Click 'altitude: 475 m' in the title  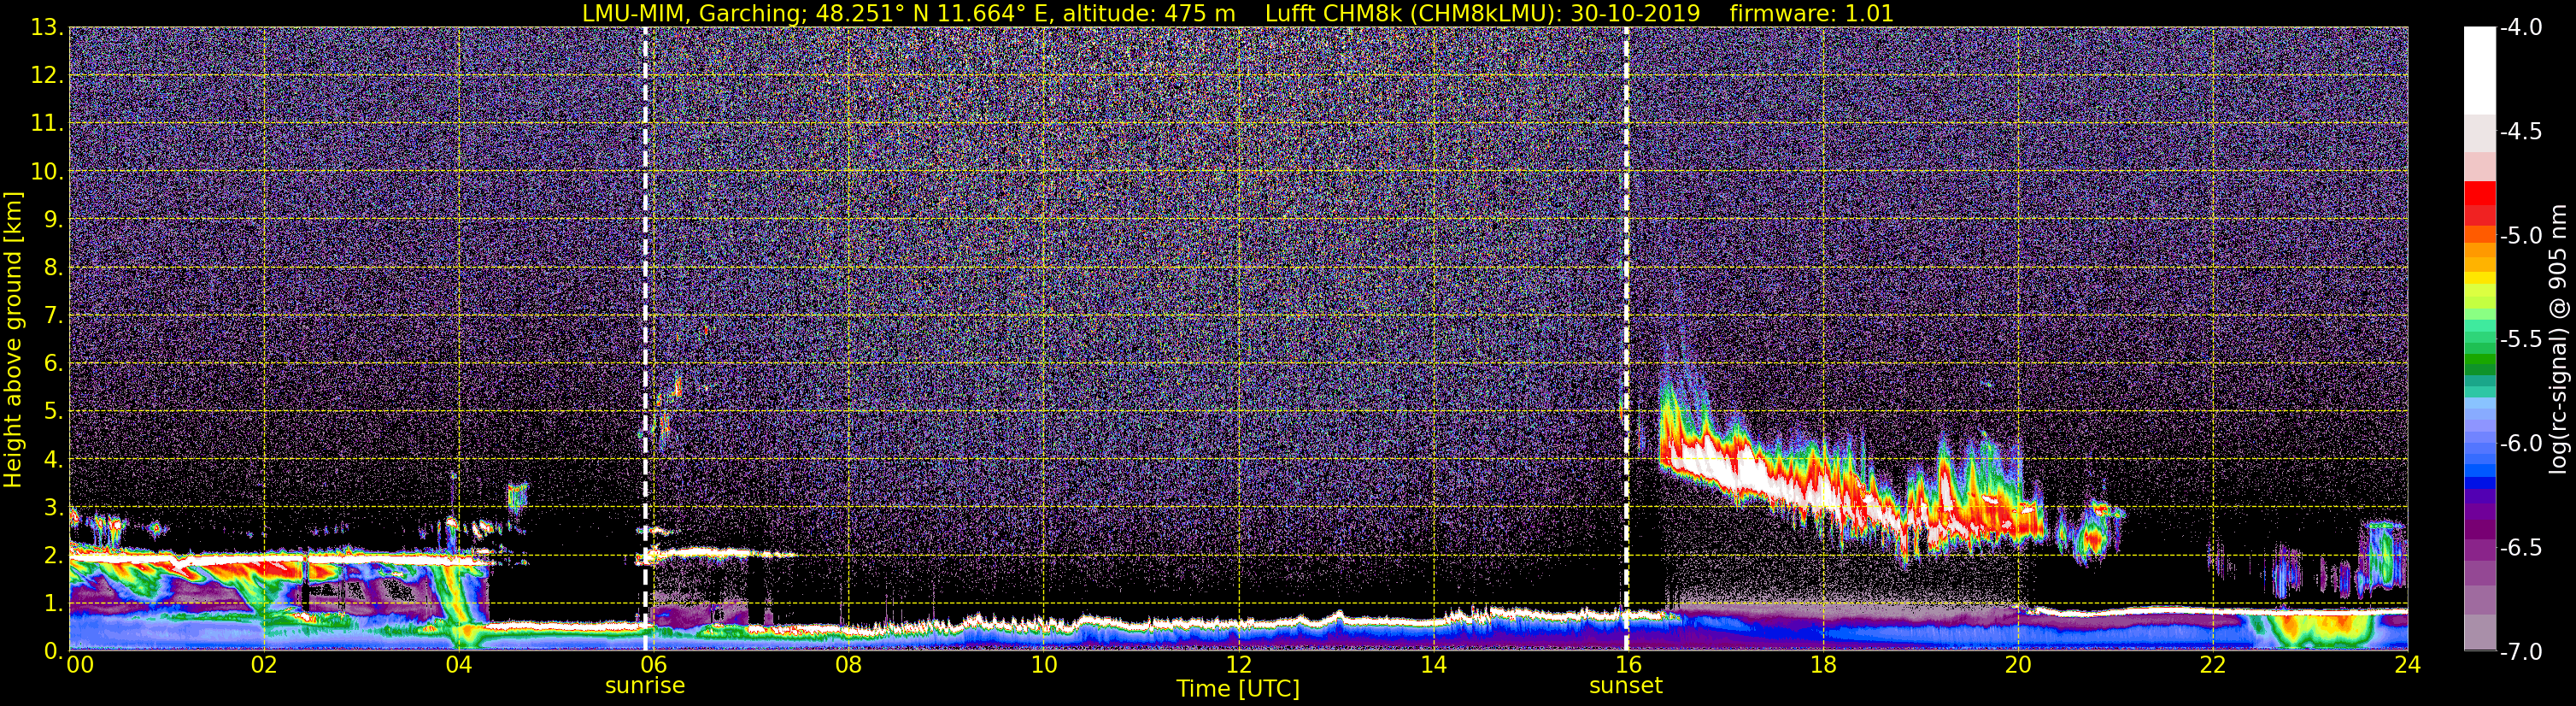pos(1149,13)
